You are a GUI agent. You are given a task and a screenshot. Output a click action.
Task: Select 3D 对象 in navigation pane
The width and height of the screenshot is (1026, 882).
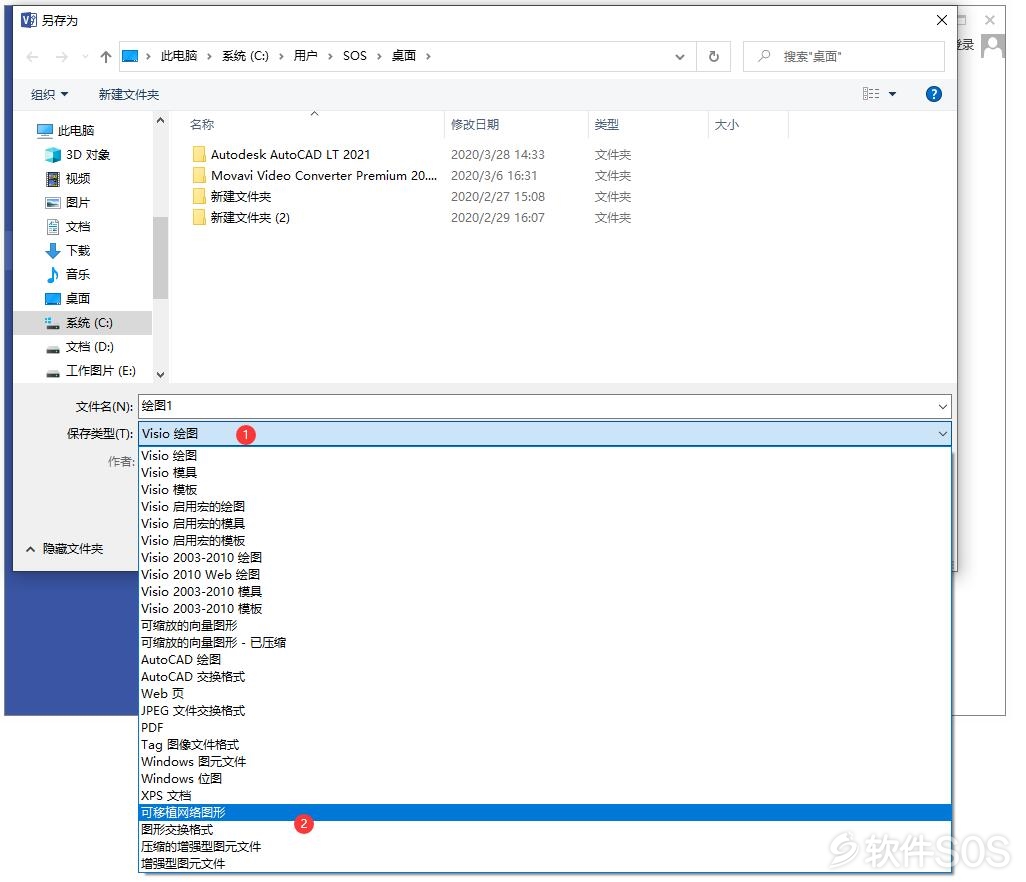coord(88,155)
